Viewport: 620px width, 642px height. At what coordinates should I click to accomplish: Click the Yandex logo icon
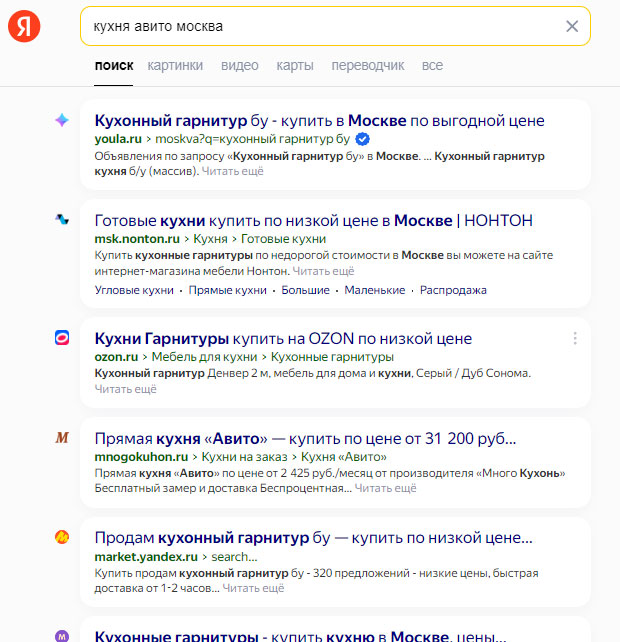pyautogui.click(x=24, y=27)
